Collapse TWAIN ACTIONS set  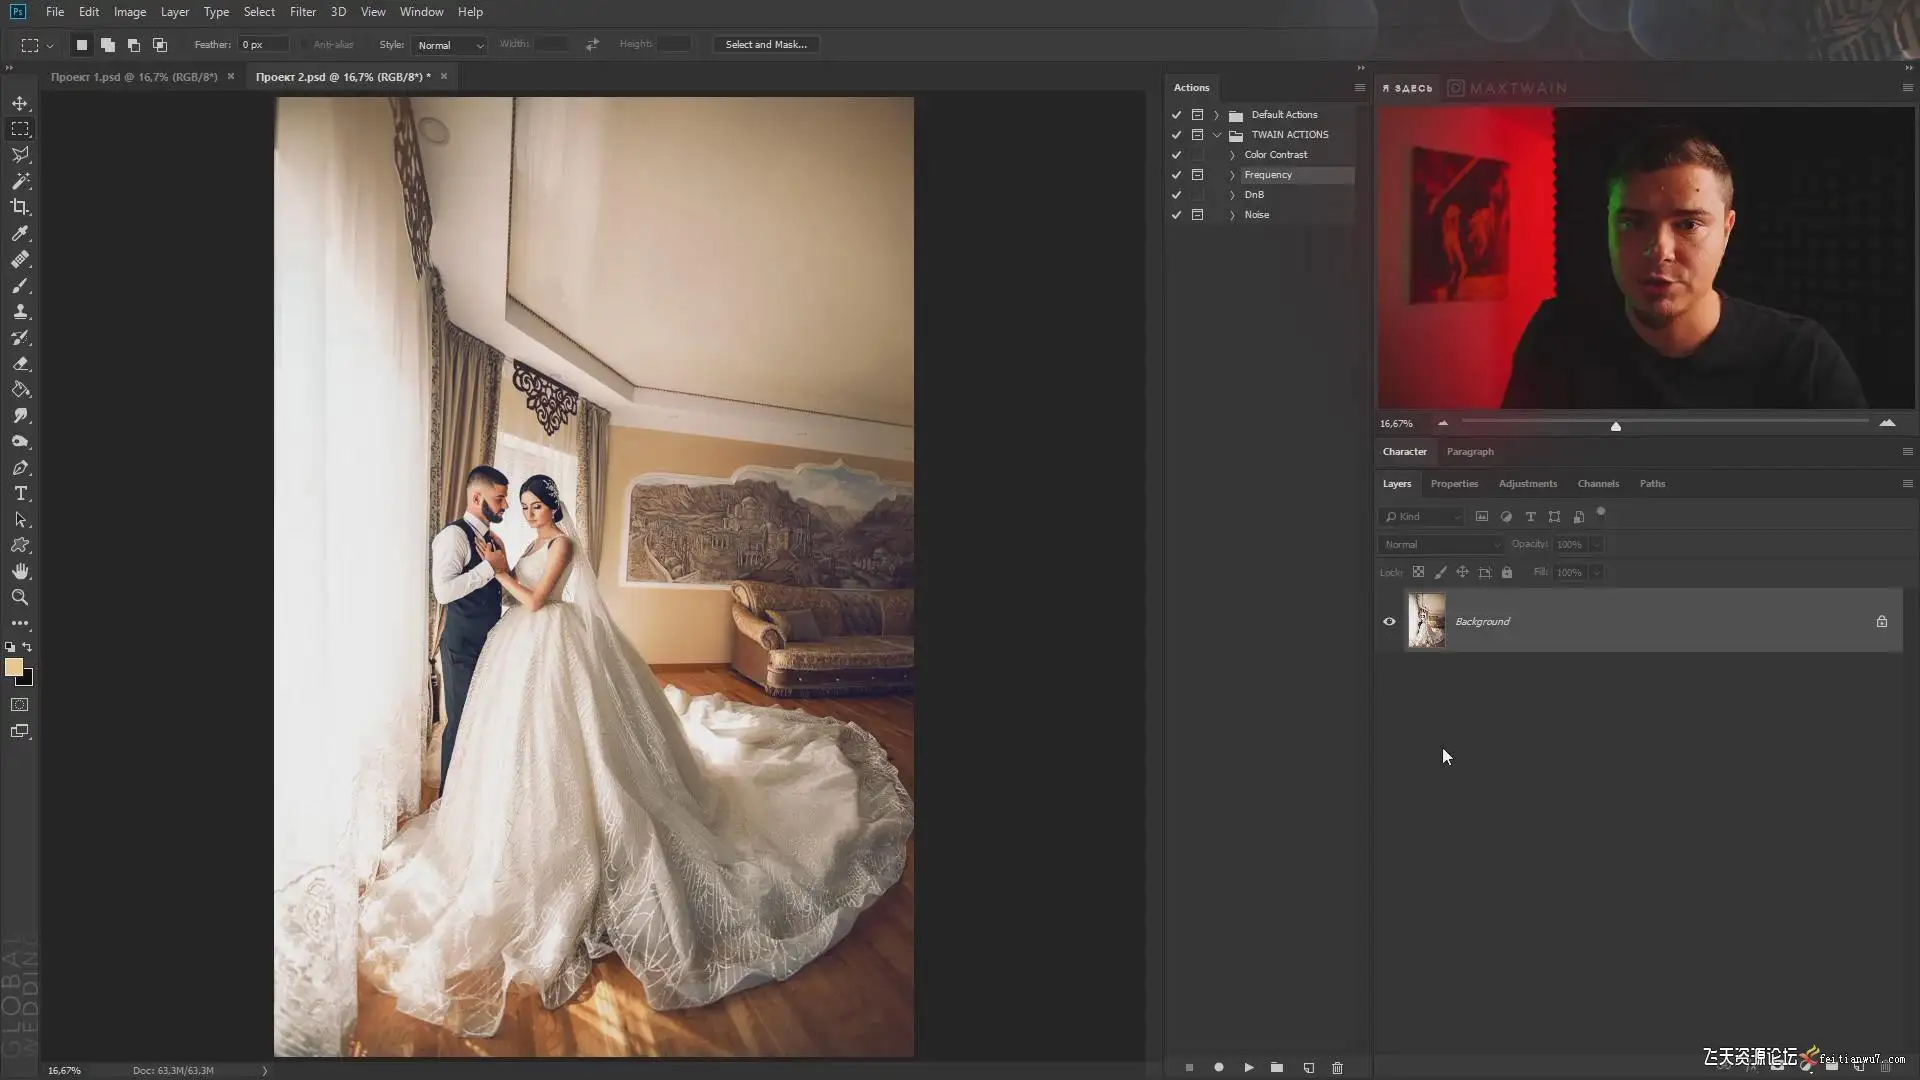(1216, 135)
